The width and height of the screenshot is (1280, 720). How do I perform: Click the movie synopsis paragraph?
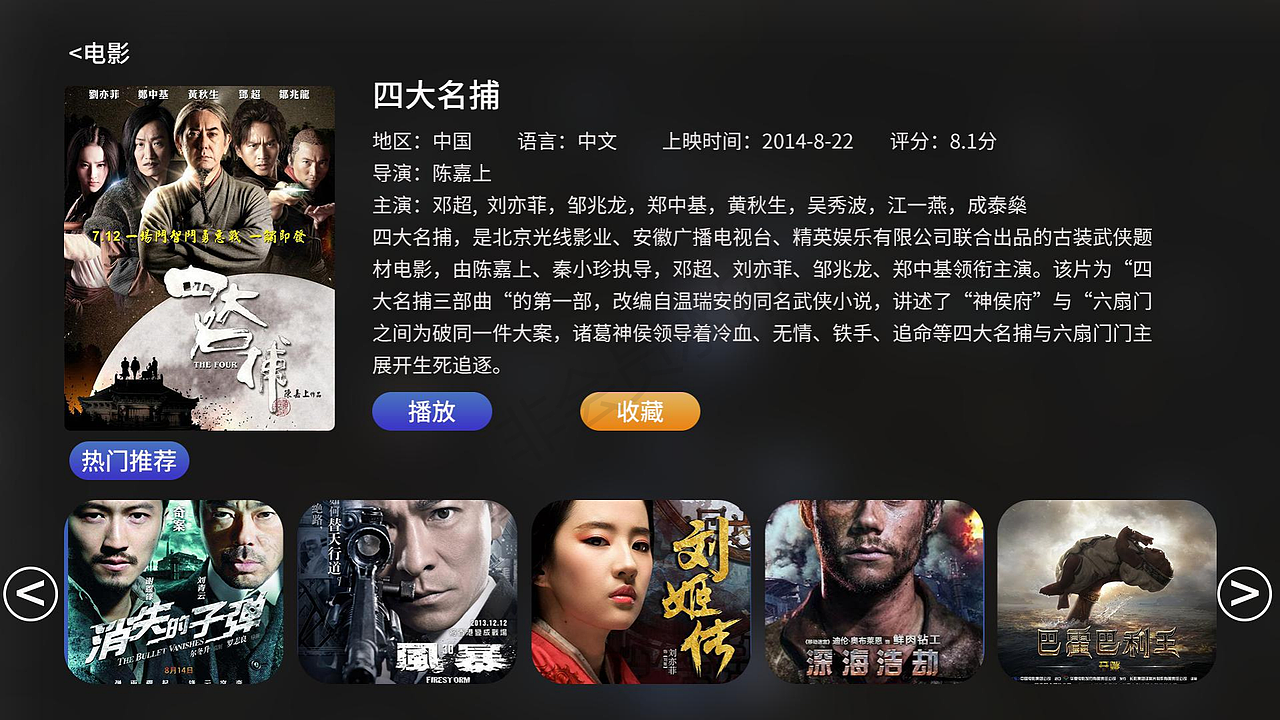pyautogui.click(x=763, y=301)
